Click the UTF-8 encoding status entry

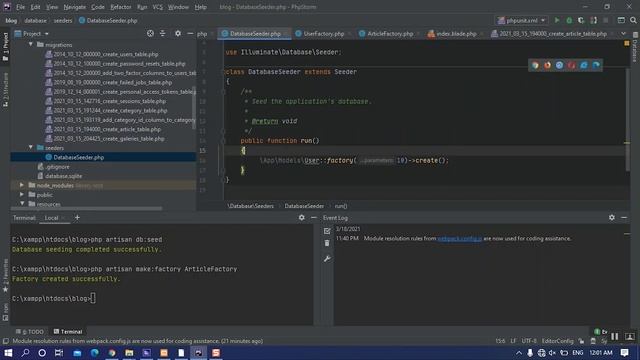point(529,341)
